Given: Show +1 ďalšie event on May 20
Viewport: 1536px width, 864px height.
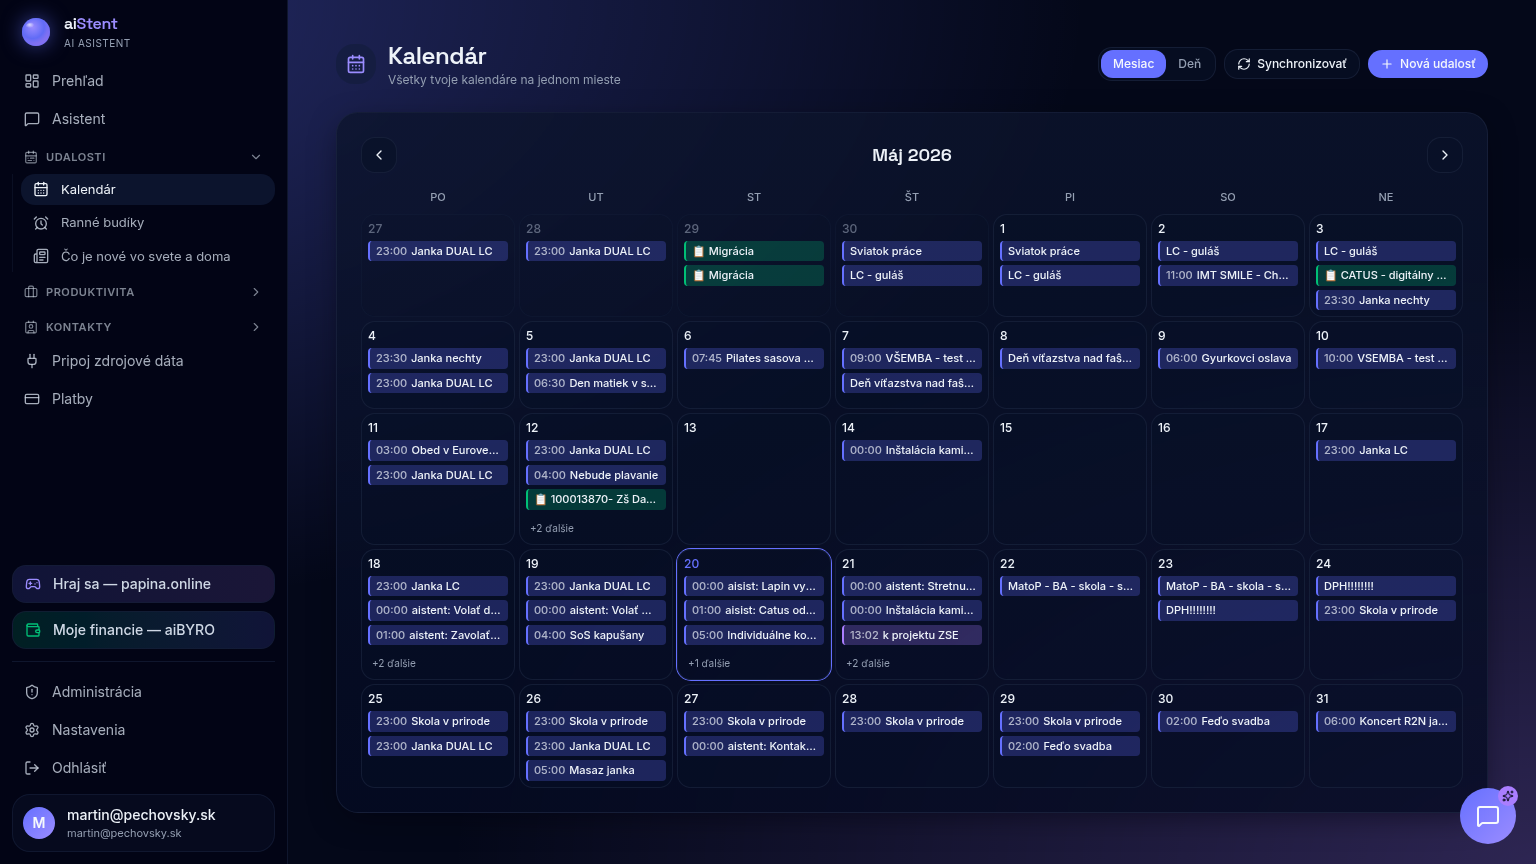Looking at the screenshot, I should pyautogui.click(x=709, y=663).
